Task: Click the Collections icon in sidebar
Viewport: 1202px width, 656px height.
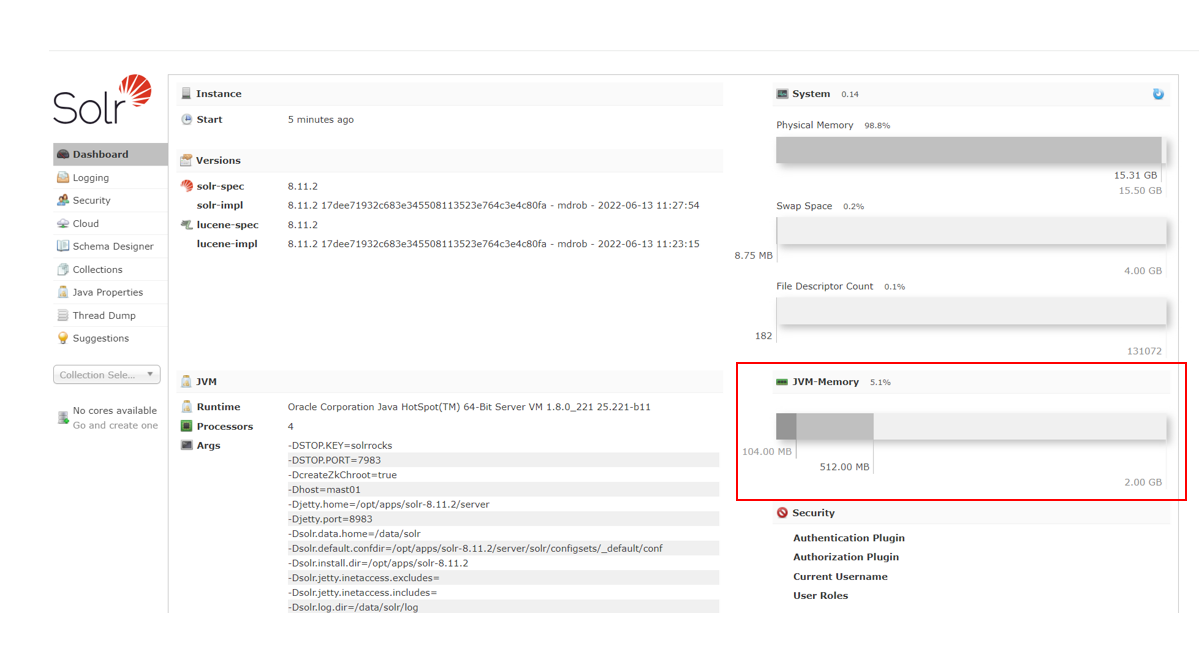Action: click(x=63, y=269)
